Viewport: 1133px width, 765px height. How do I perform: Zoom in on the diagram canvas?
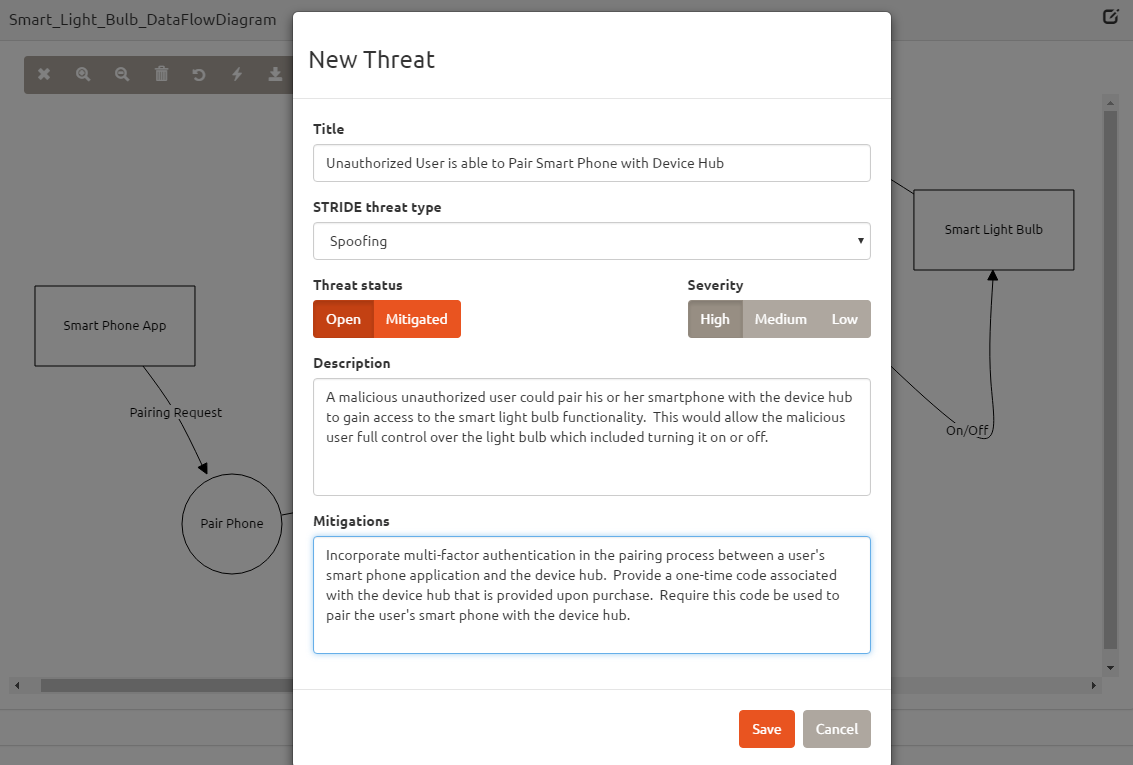(x=83, y=74)
